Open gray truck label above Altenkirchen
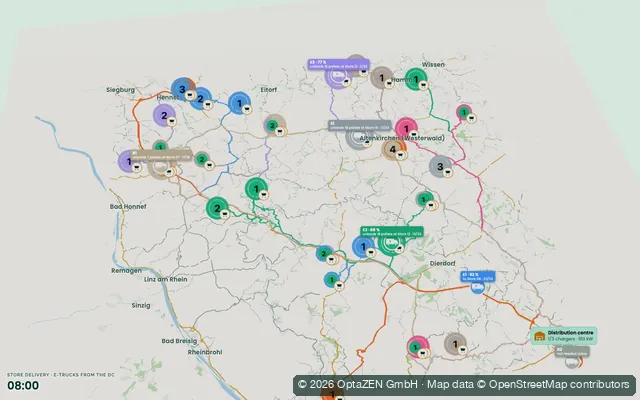The width and height of the screenshot is (640, 400). [x=359, y=125]
